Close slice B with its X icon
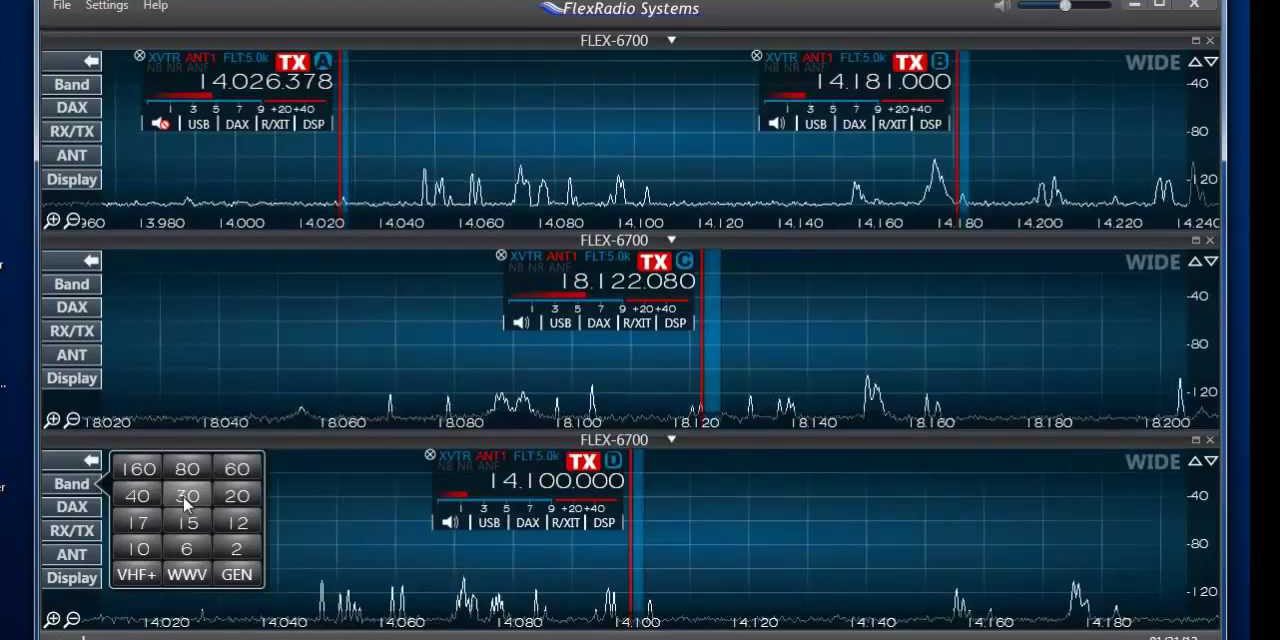 pyautogui.click(x=757, y=56)
